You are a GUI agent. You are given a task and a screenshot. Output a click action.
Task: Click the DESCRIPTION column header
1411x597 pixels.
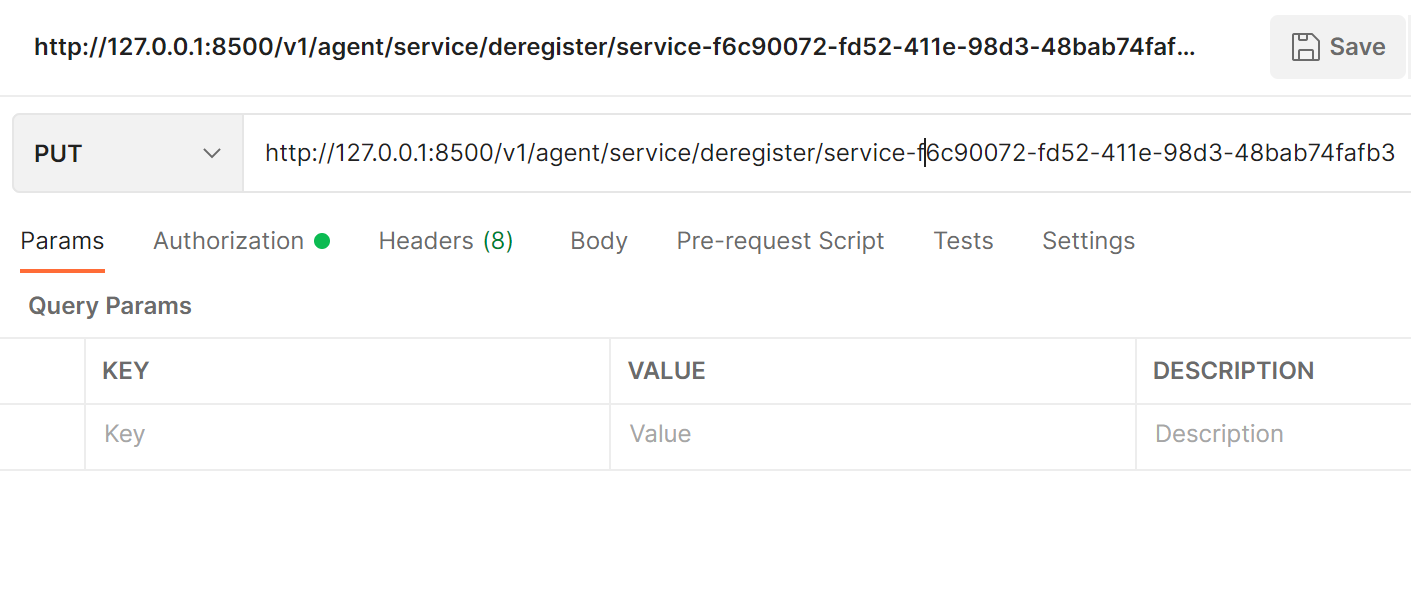coord(1233,371)
